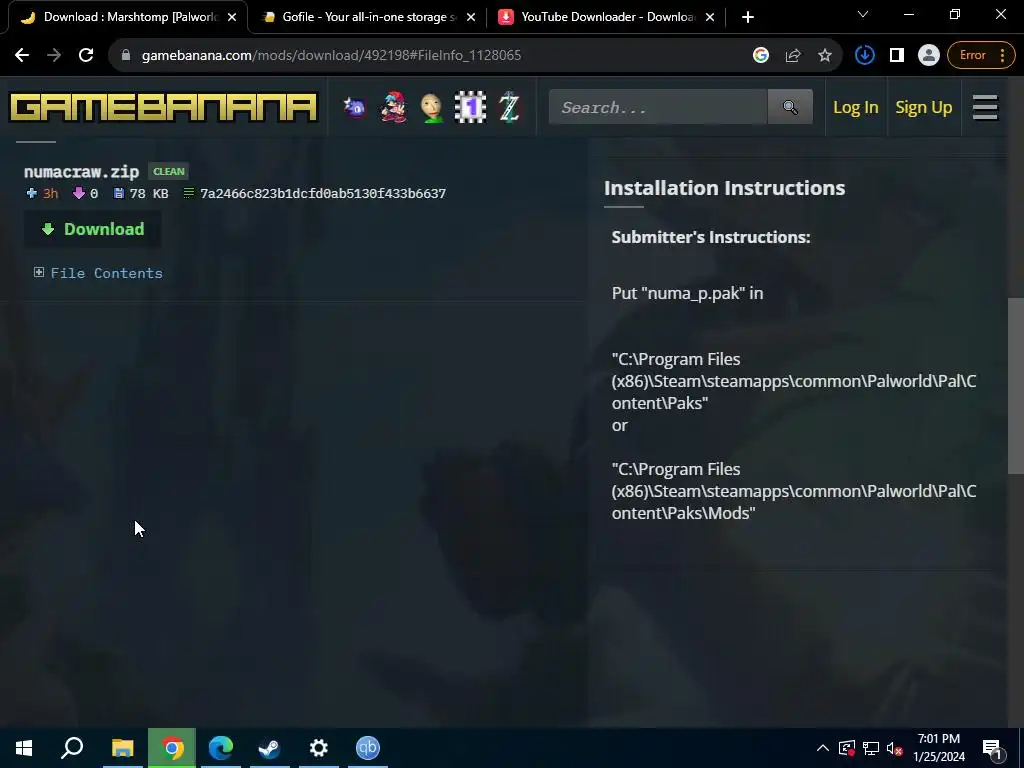Click the 78 KB file size

coord(149,194)
